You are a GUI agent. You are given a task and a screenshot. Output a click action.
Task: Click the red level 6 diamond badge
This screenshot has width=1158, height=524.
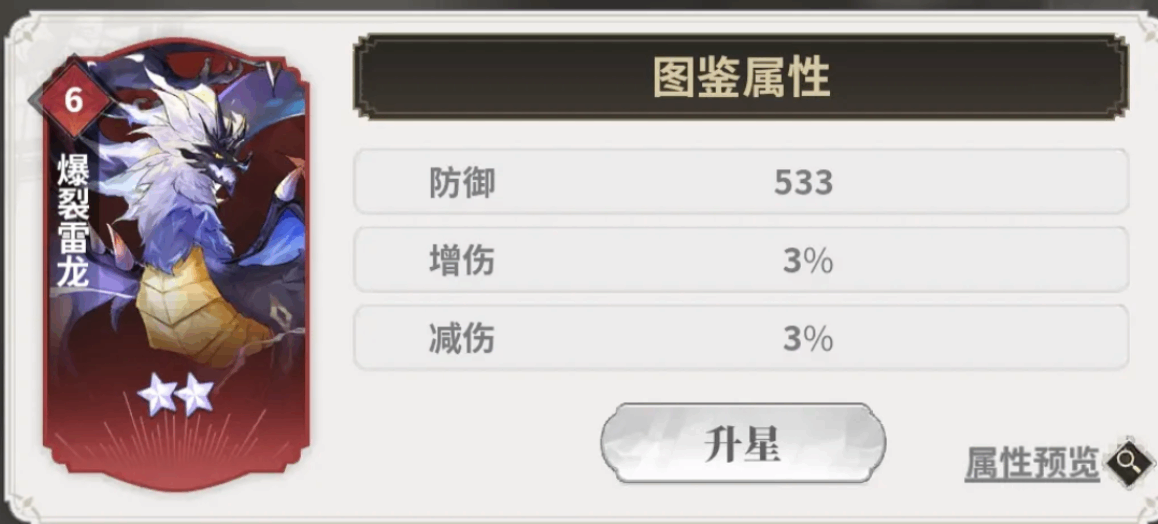pyautogui.click(x=73, y=100)
